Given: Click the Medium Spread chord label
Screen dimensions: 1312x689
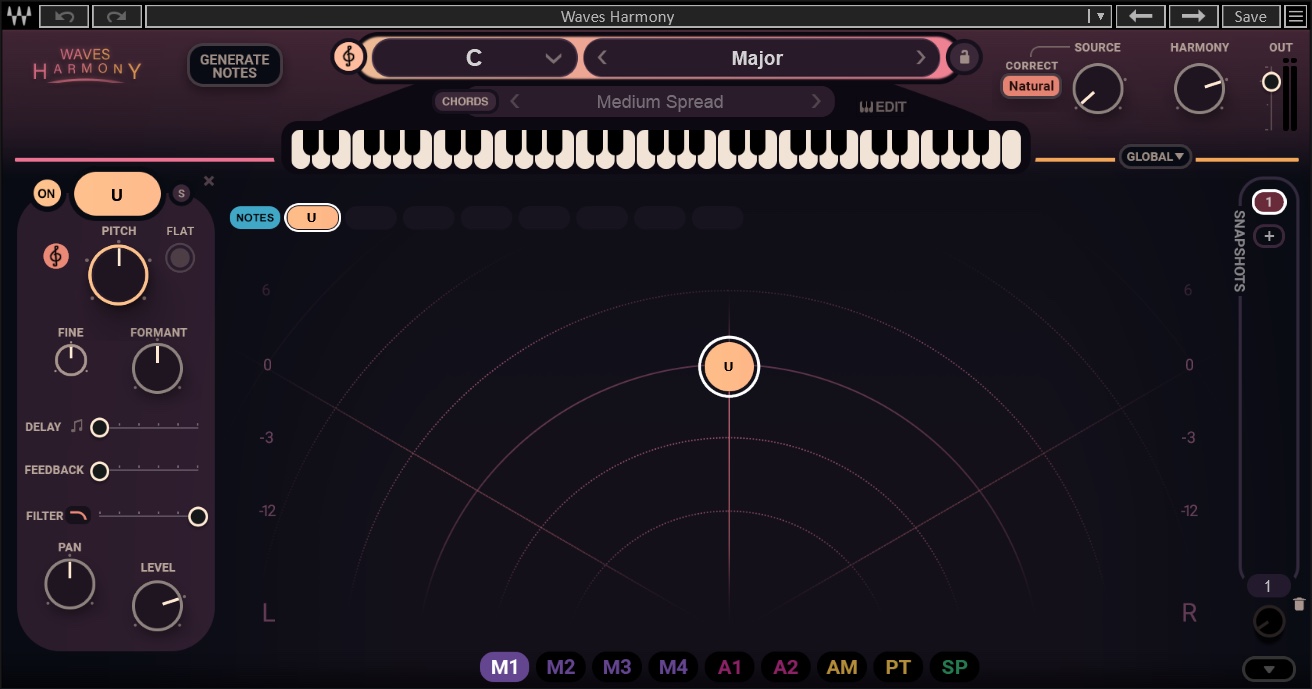Looking at the screenshot, I should [x=660, y=101].
